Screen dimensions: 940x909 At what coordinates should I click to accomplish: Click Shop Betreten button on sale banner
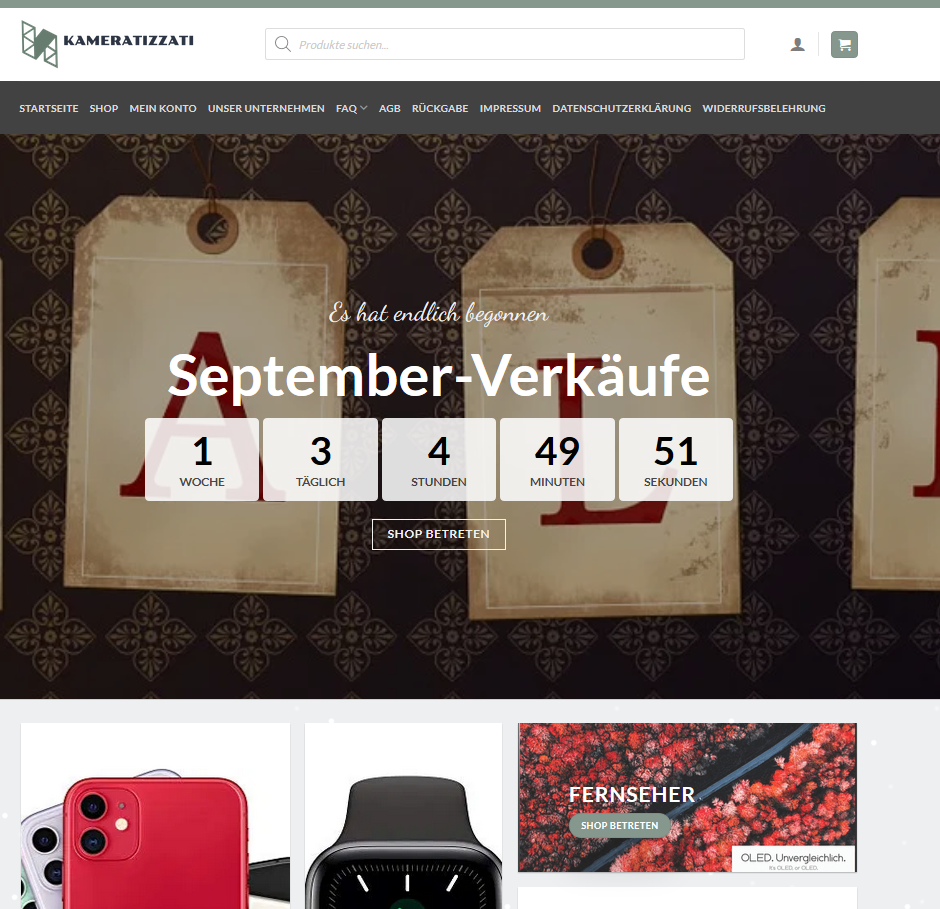(439, 534)
